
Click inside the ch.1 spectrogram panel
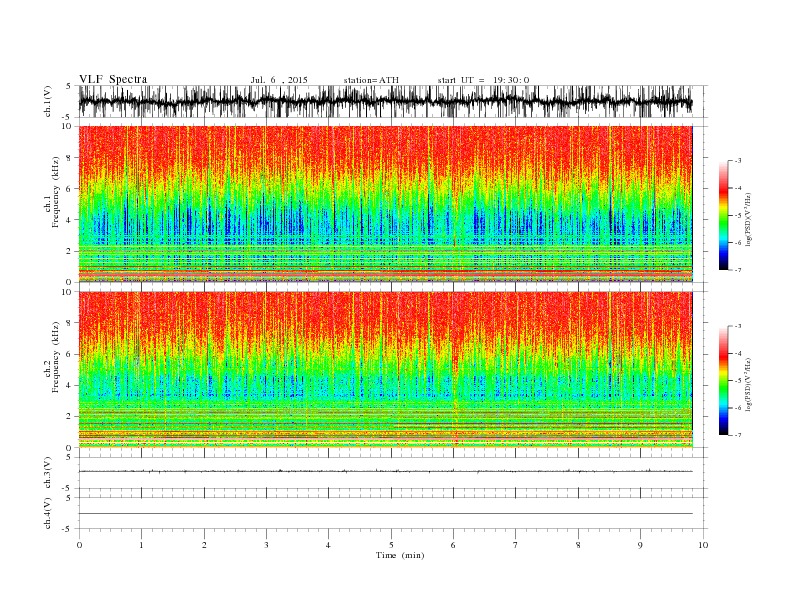click(x=385, y=204)
